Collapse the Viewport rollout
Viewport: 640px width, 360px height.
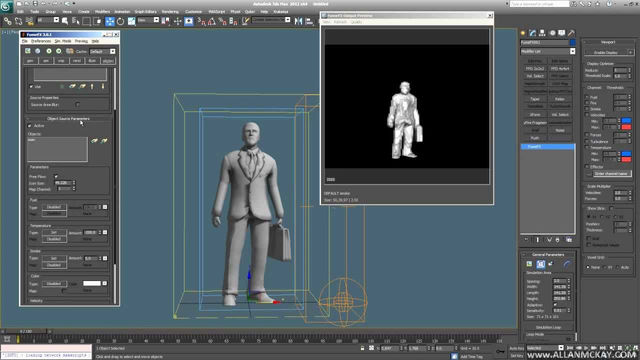(608, 42)
